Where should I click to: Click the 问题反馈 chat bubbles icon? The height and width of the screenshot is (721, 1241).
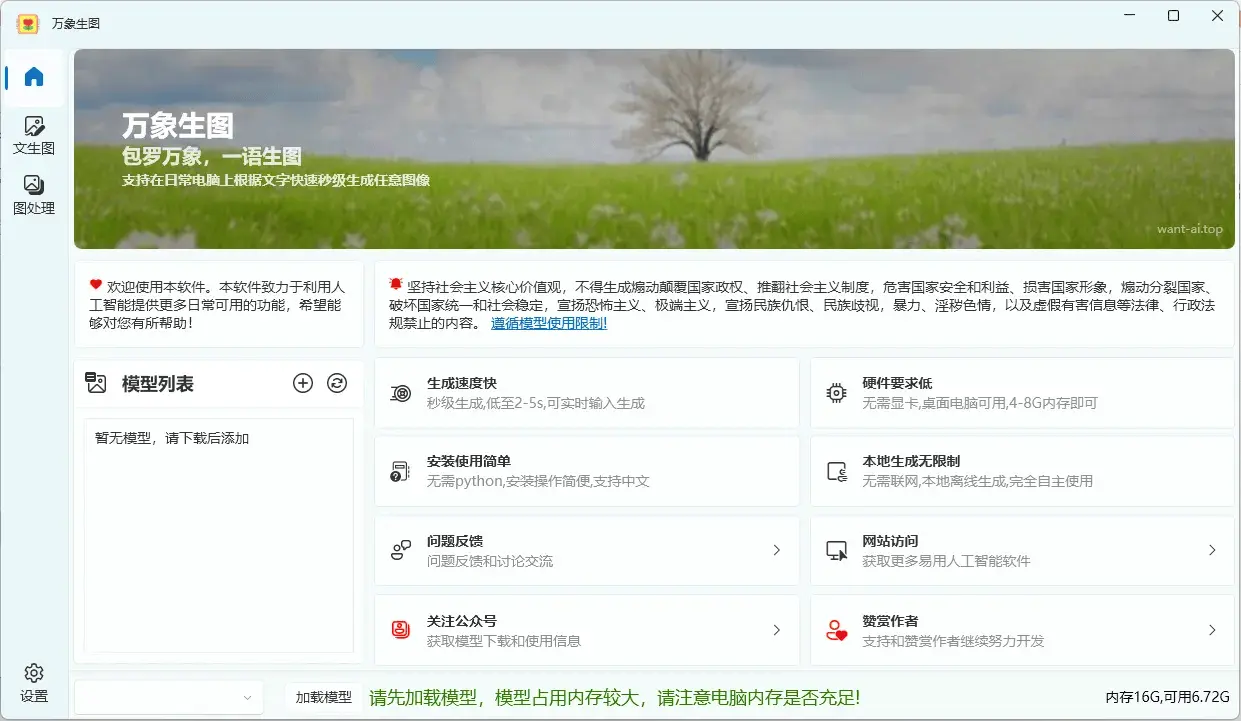pyautogui.click(x=401, y=551)
